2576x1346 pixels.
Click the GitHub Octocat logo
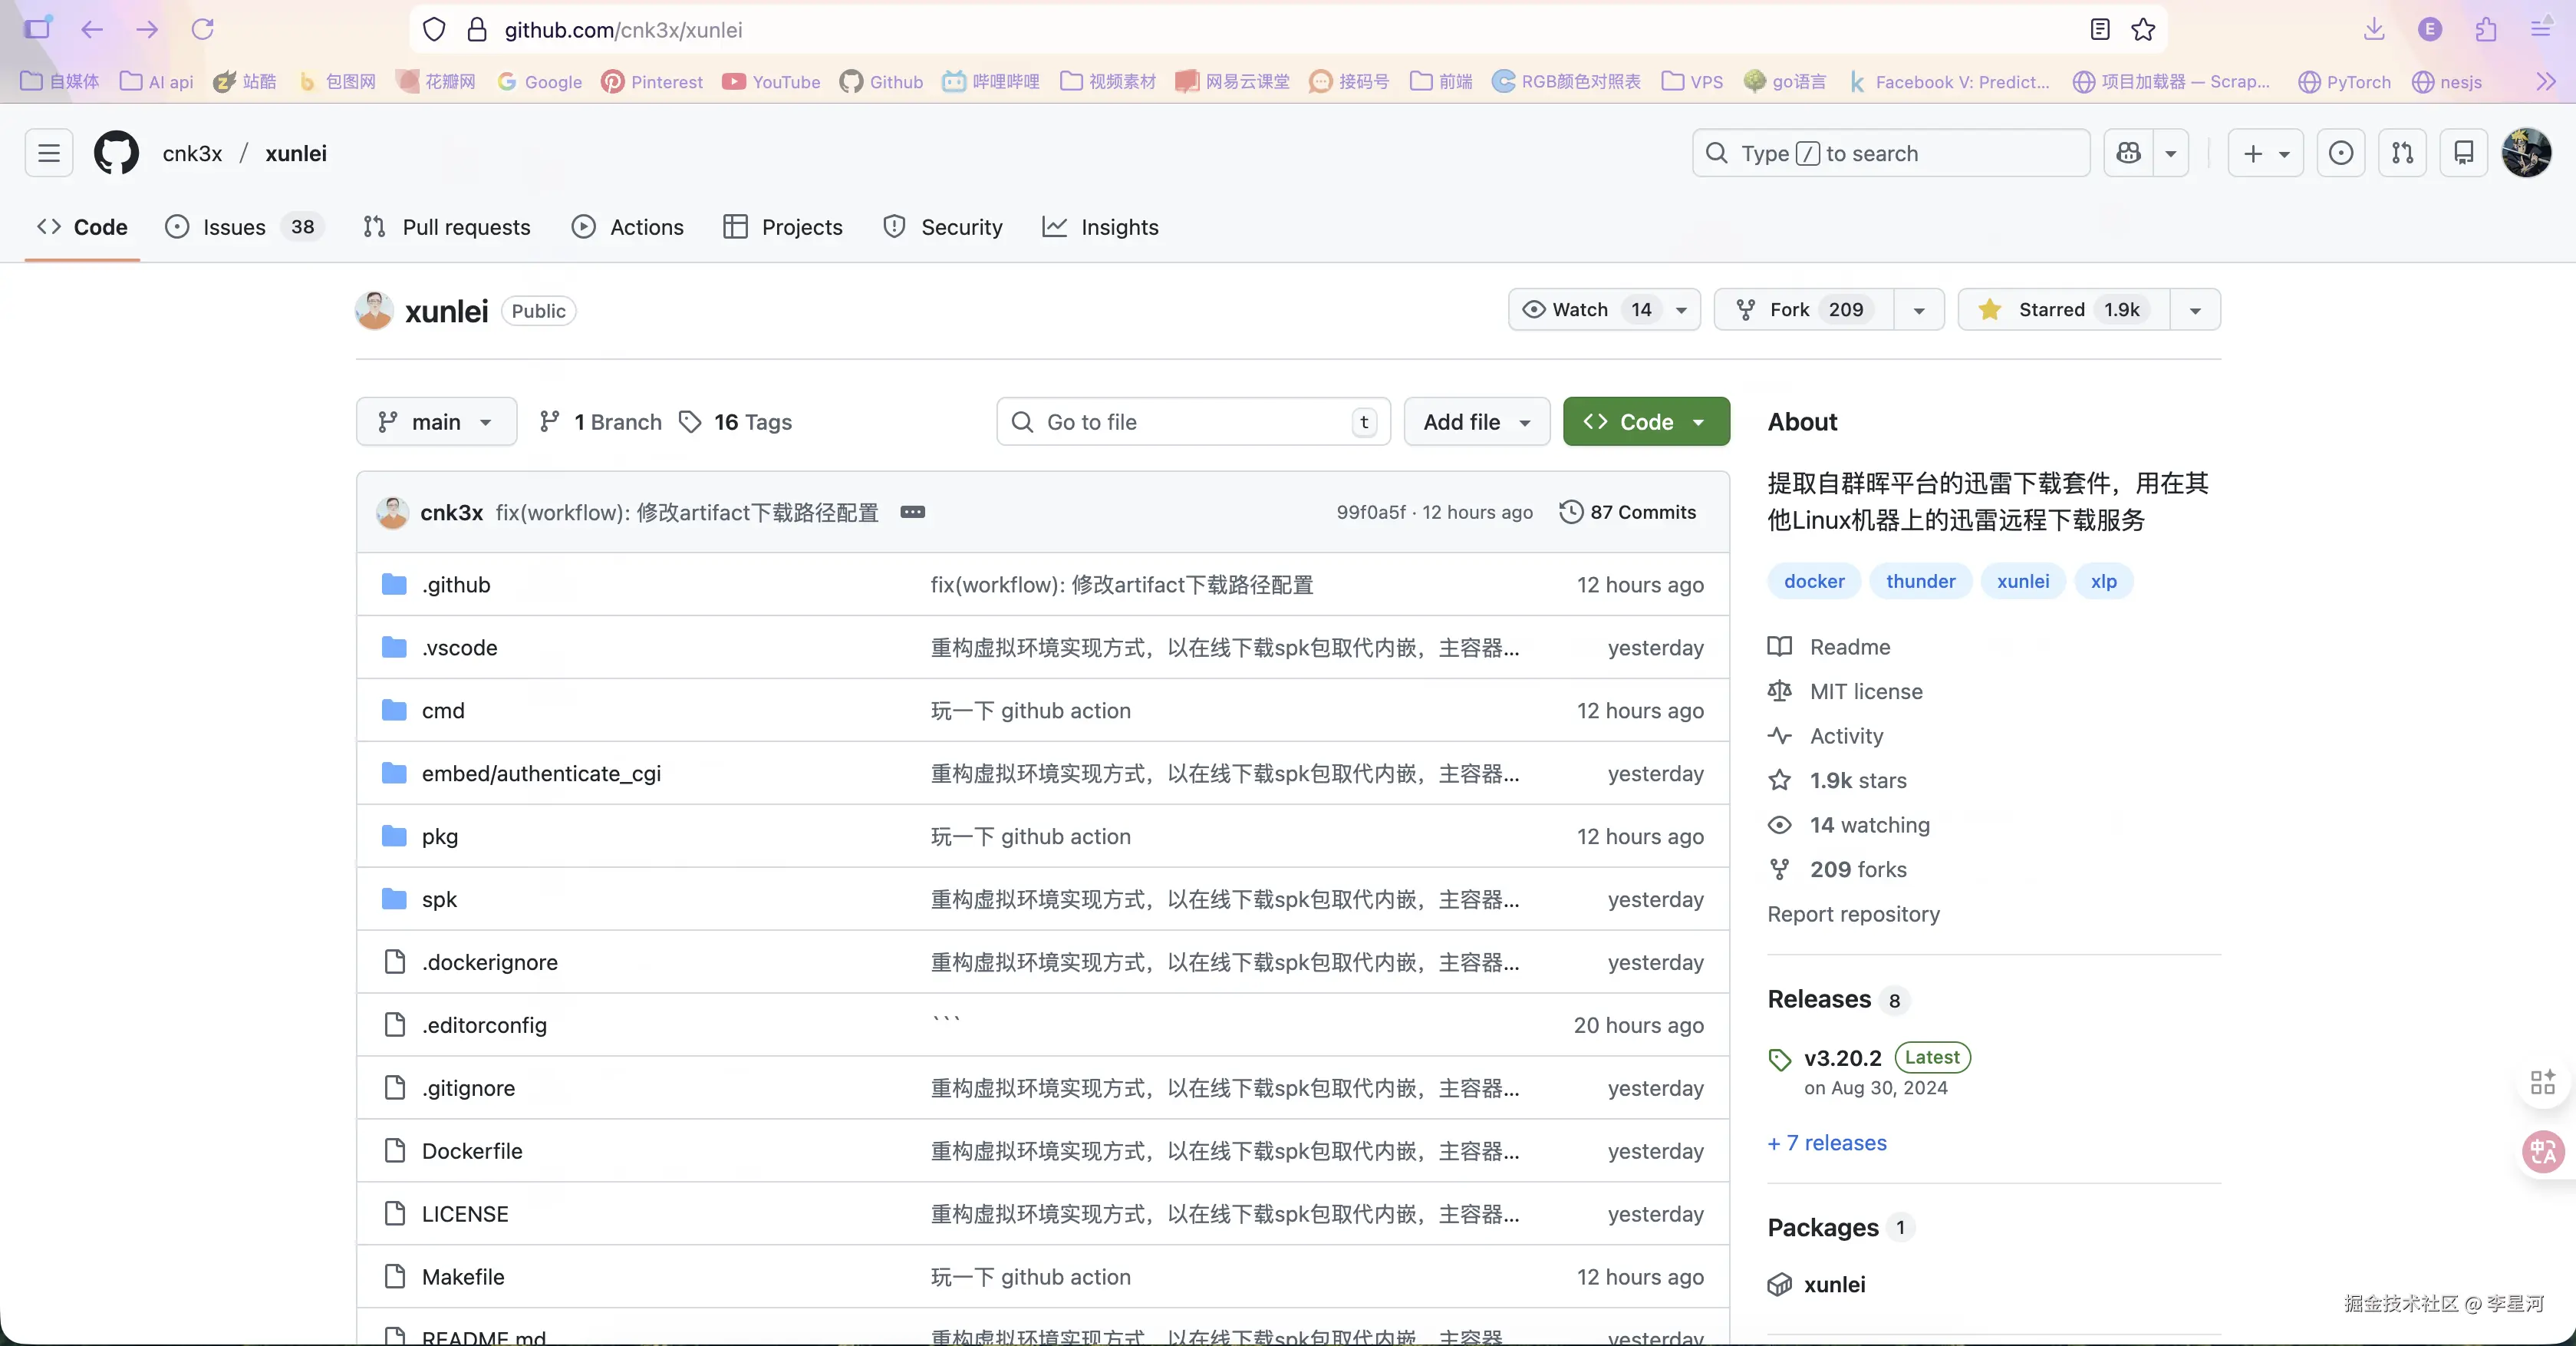tap(116, 153)
